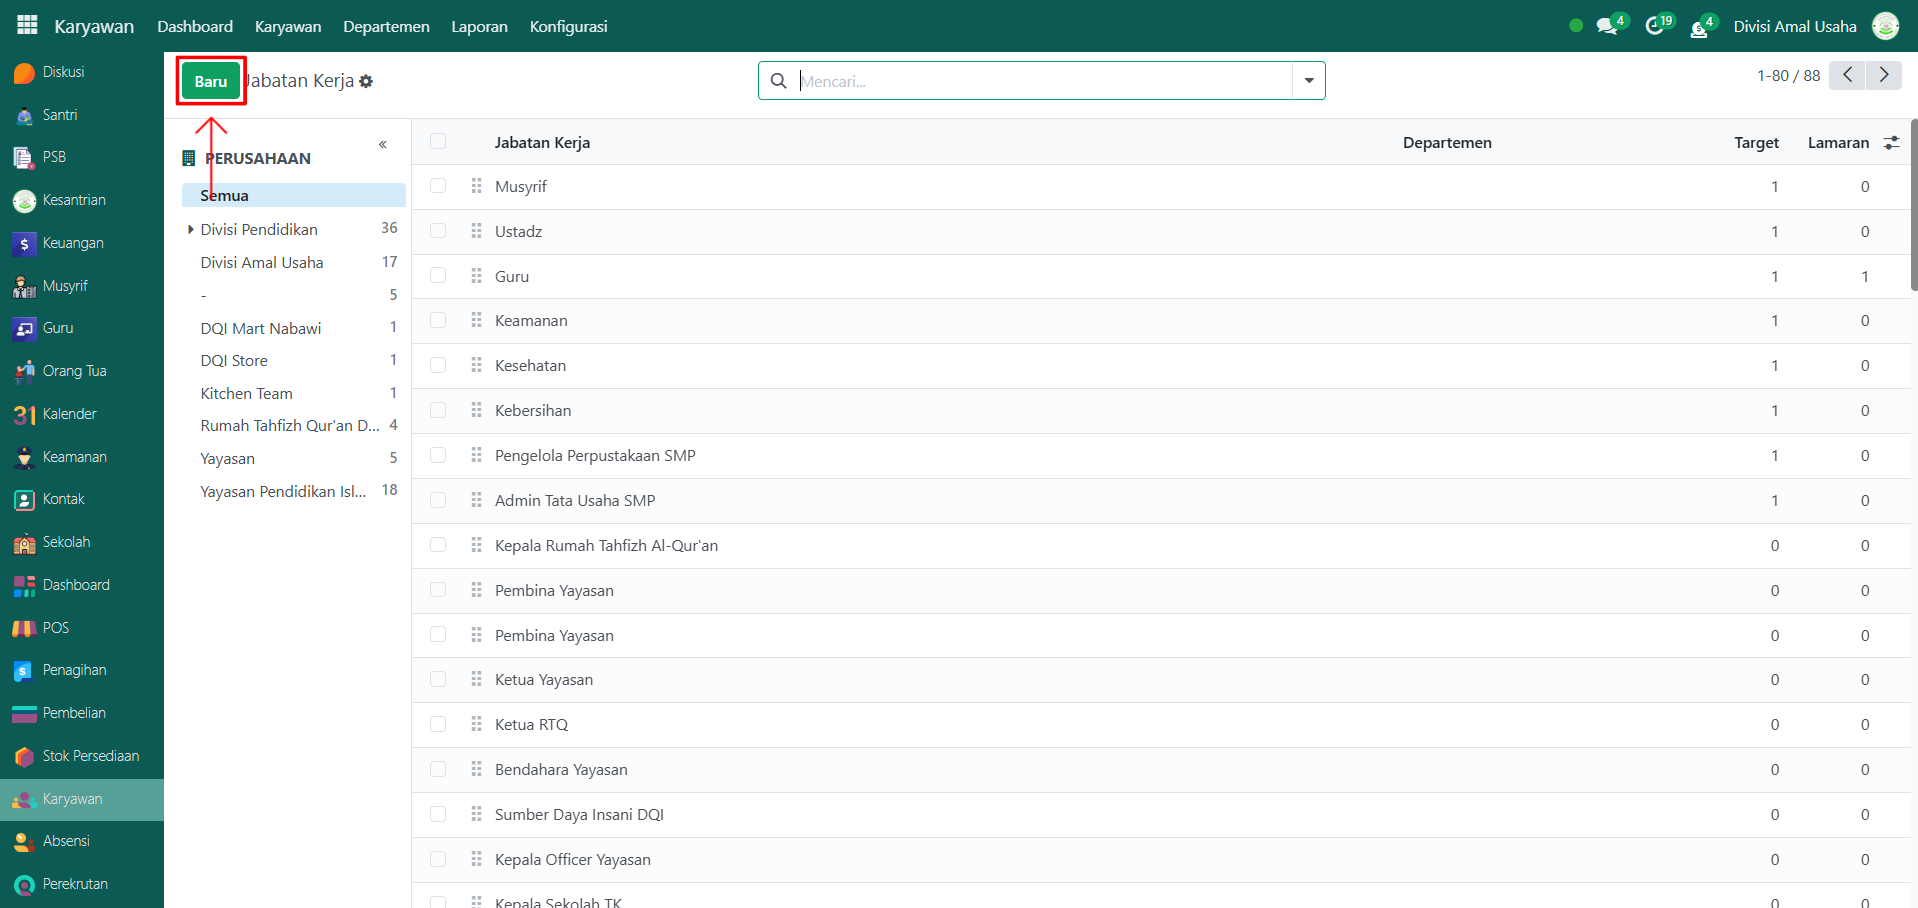
Task: Open the POS app in sidebar
Action: pyautogui.click(x=55, y=628)
